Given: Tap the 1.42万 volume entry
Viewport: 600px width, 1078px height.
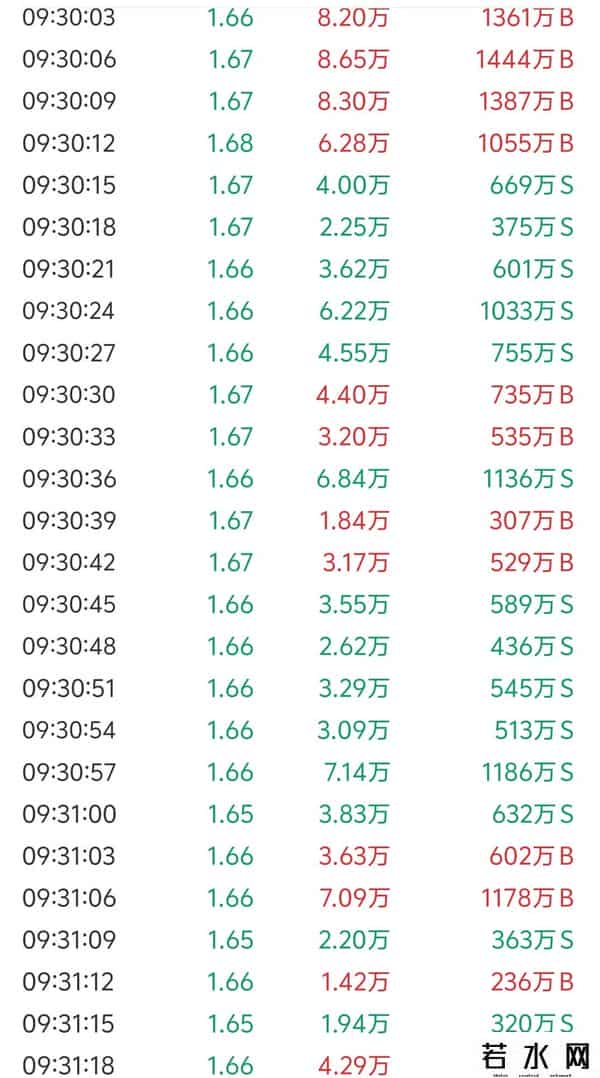Looking at the screenshot, I should [x=355, y=982].
